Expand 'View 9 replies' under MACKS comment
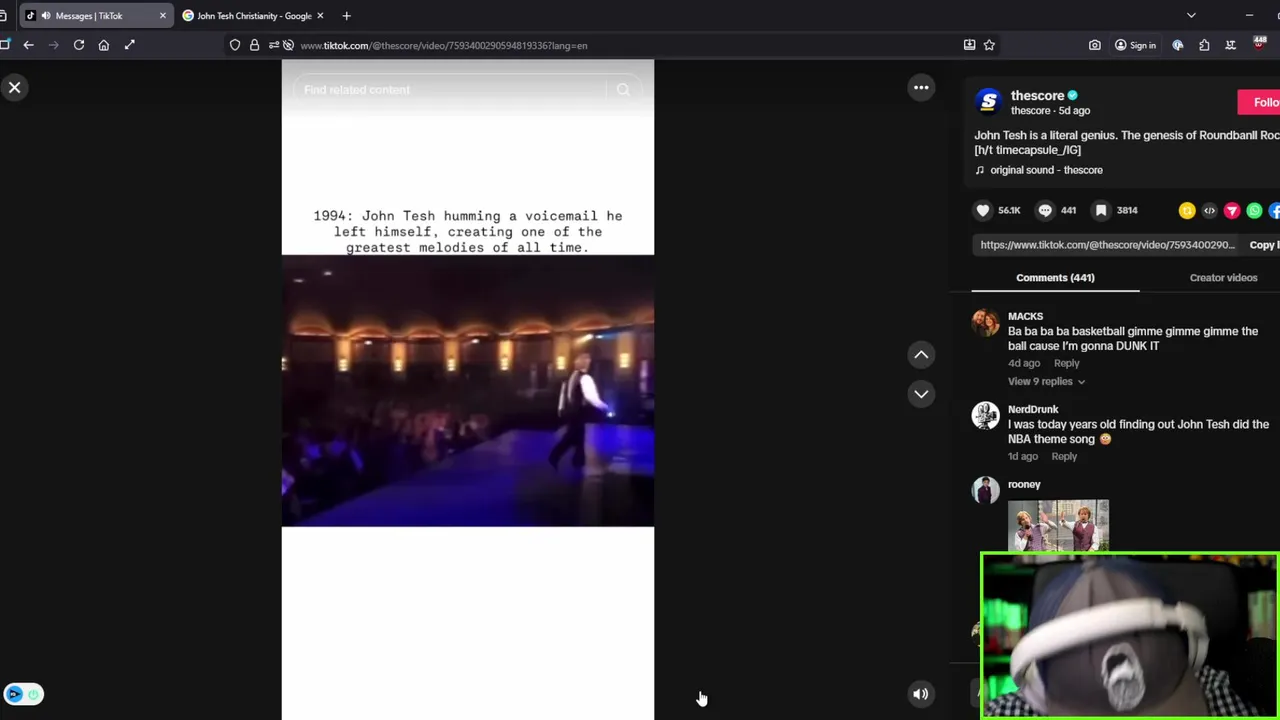Image resolution: width=1280 pixels, height=720 pixels. (x=1046, y=381)
